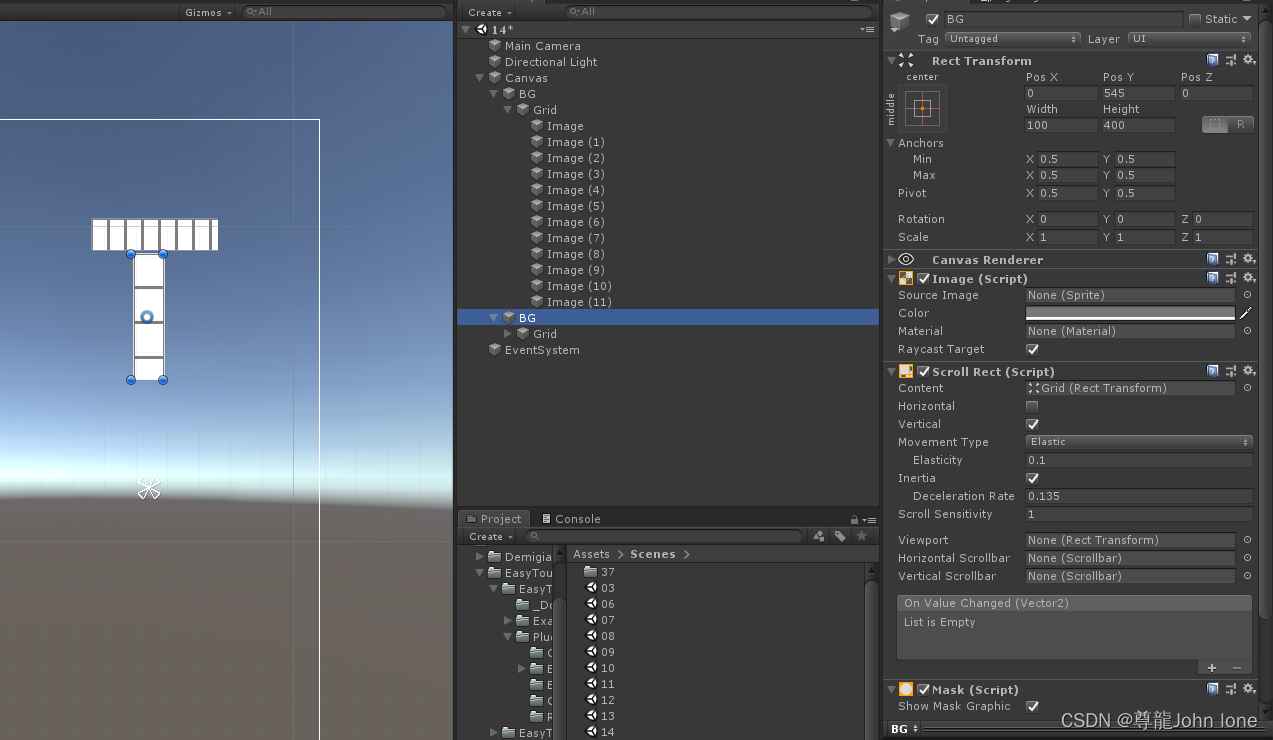
Task: Open object picker for Source Image
Action: pos(1247,295)
